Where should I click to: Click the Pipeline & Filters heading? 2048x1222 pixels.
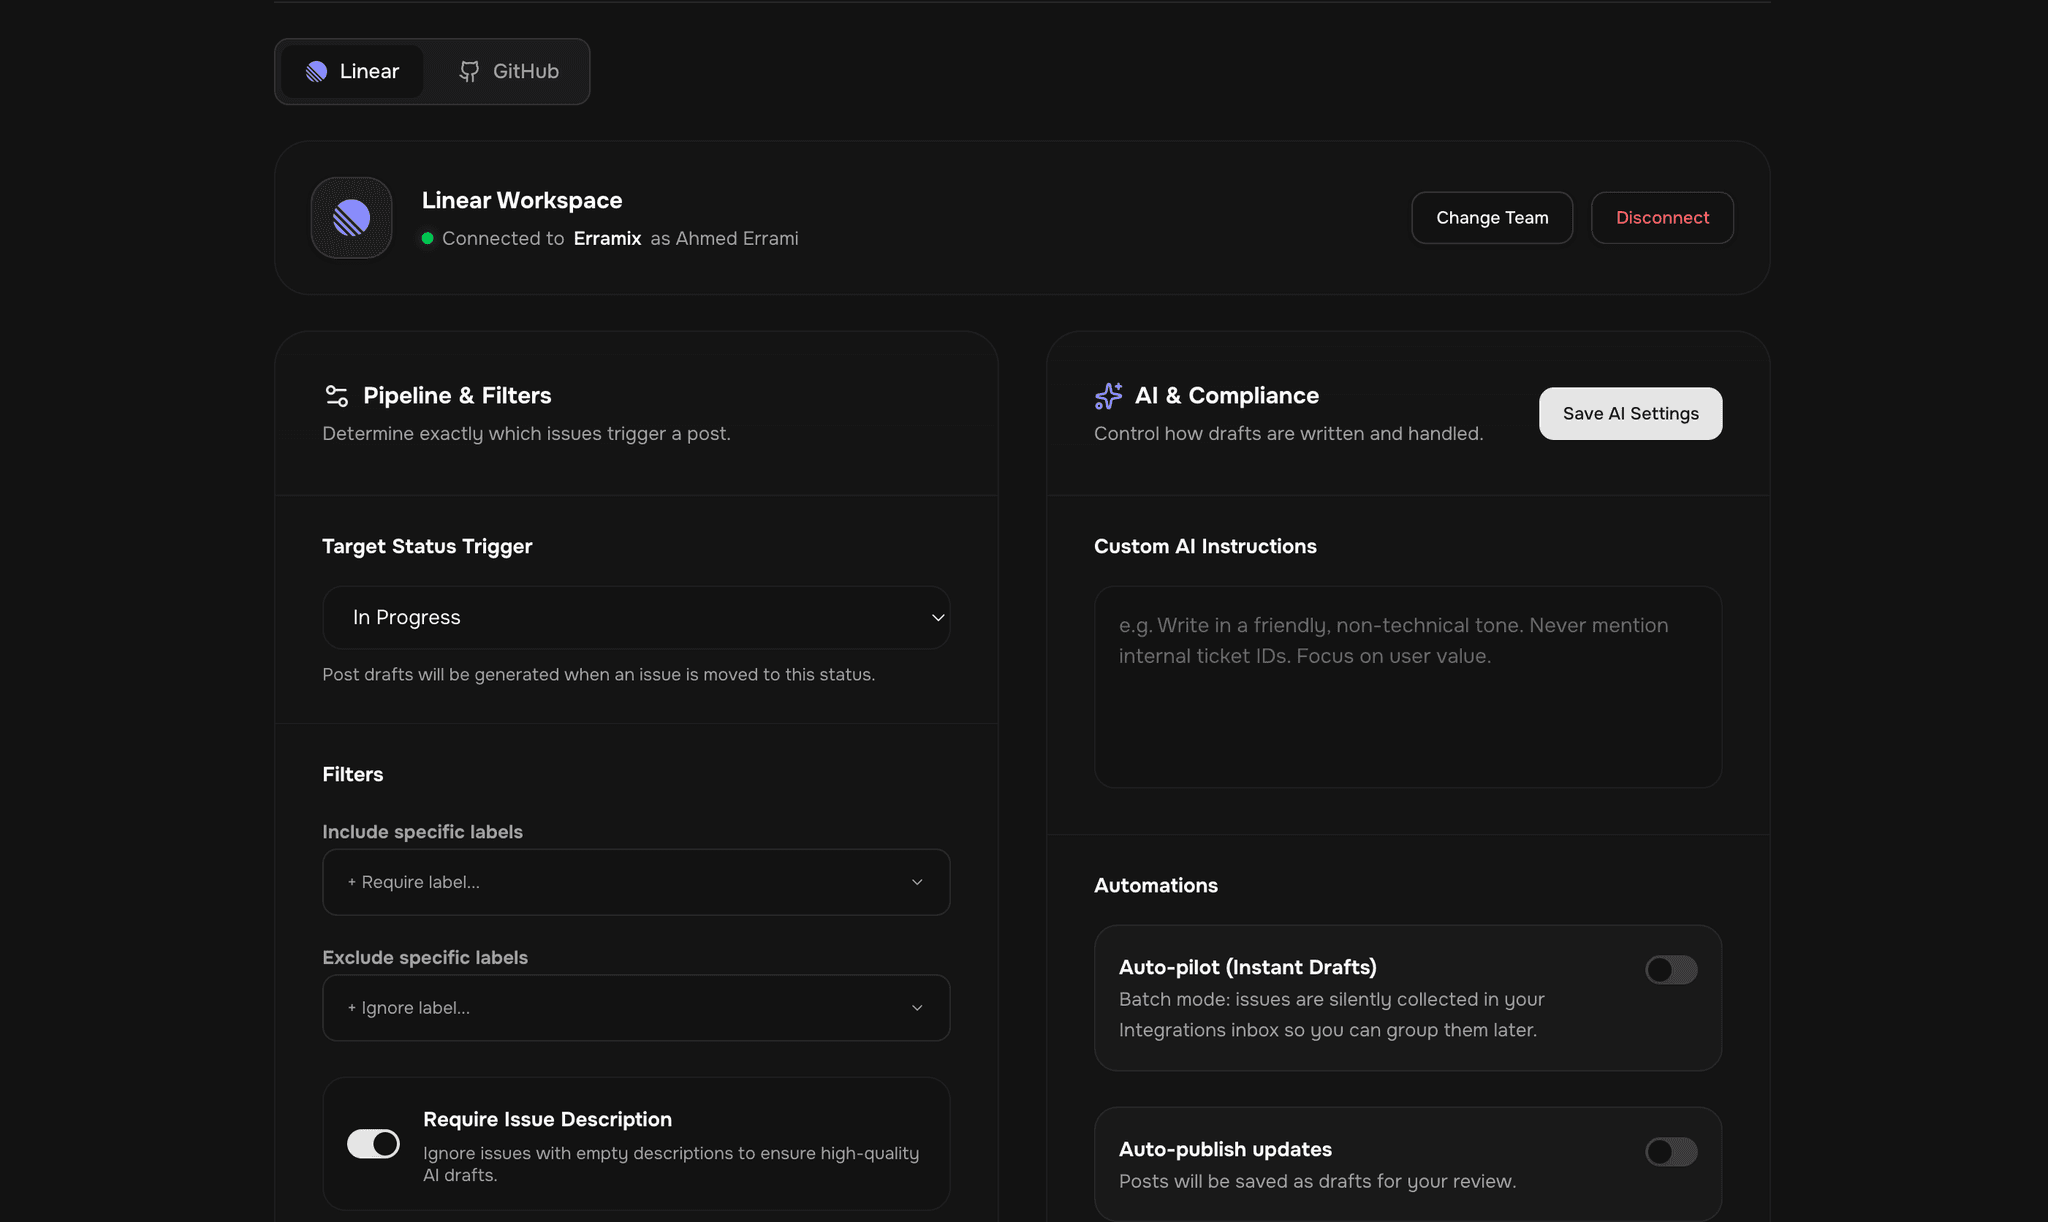click(457, 396)
